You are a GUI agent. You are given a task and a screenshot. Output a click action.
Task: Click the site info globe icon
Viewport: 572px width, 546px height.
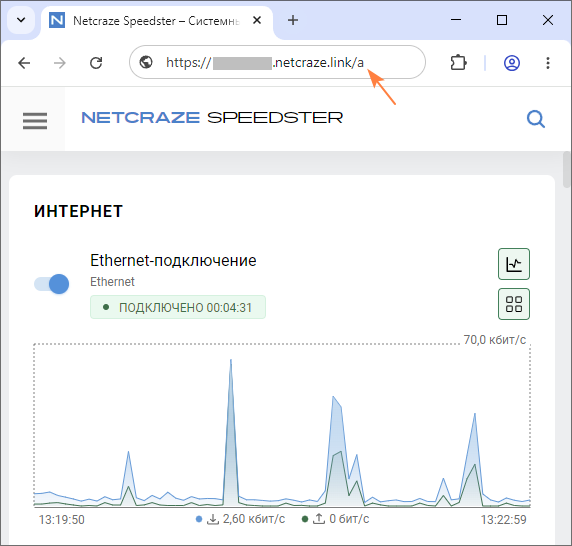click(x=146, y=62)
